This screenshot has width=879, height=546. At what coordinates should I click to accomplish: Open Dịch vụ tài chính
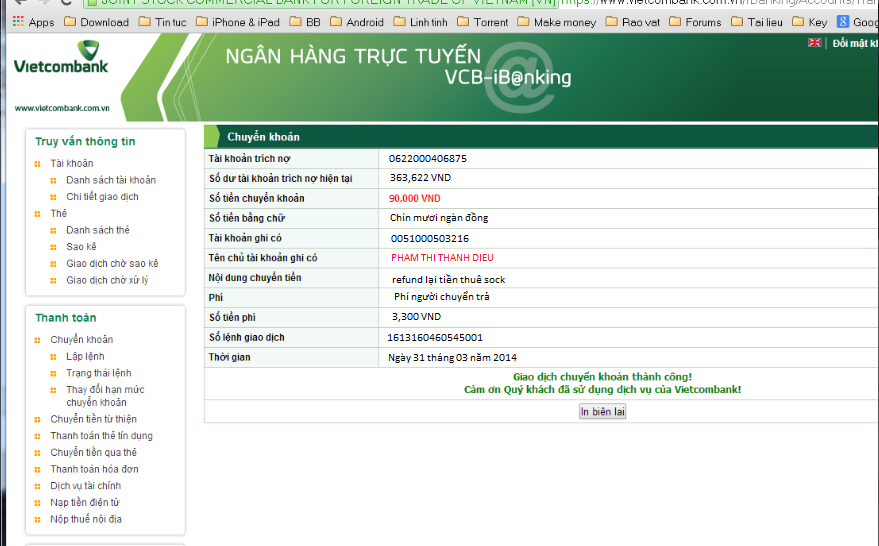click(x=86, y=485)
